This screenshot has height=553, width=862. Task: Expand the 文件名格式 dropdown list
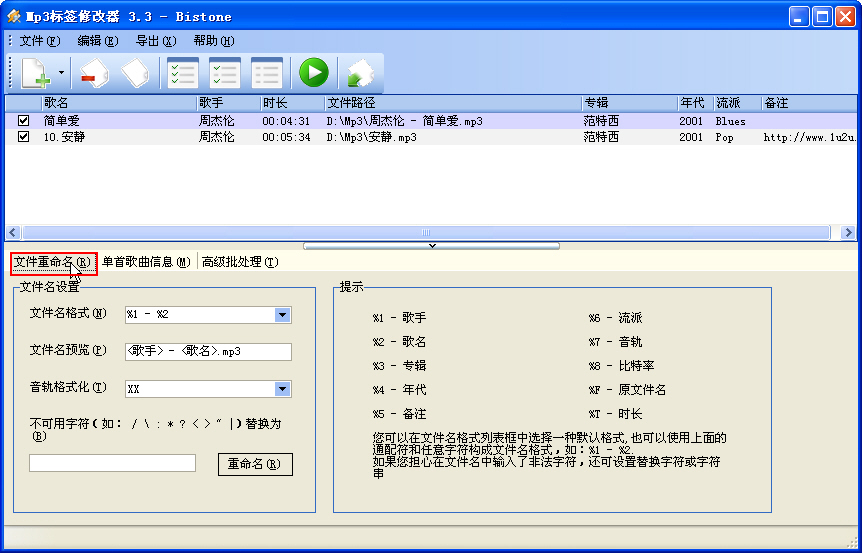(282, 315)
